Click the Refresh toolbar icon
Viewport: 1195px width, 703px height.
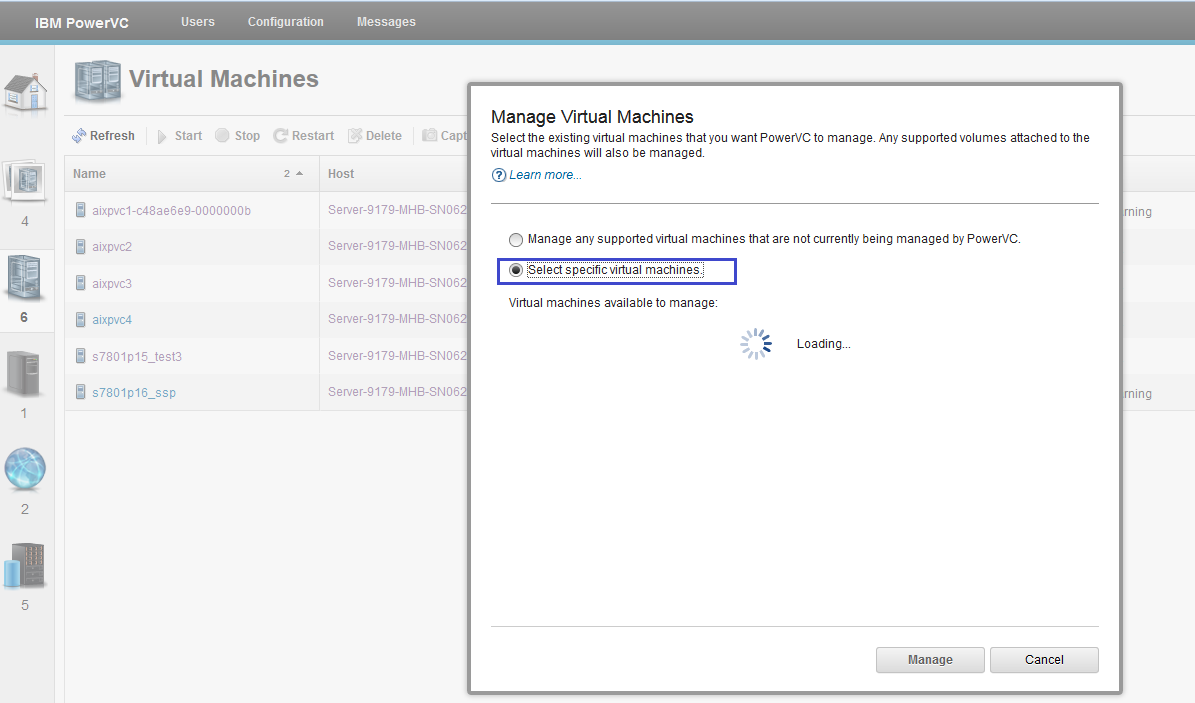[x=79, y=136]
